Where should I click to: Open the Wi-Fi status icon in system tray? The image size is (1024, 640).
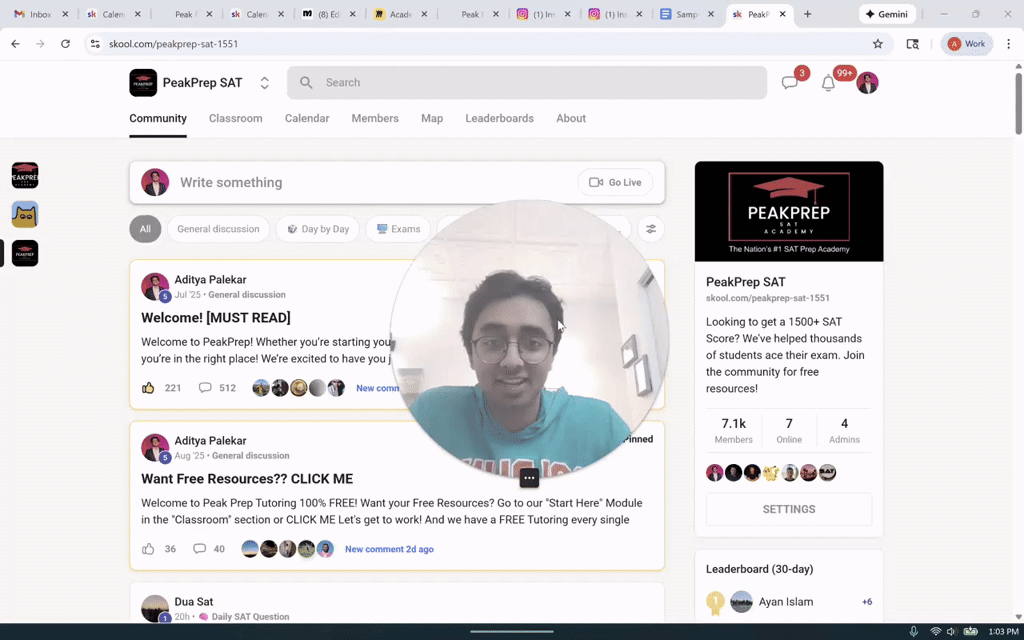(x=936, y=632)
